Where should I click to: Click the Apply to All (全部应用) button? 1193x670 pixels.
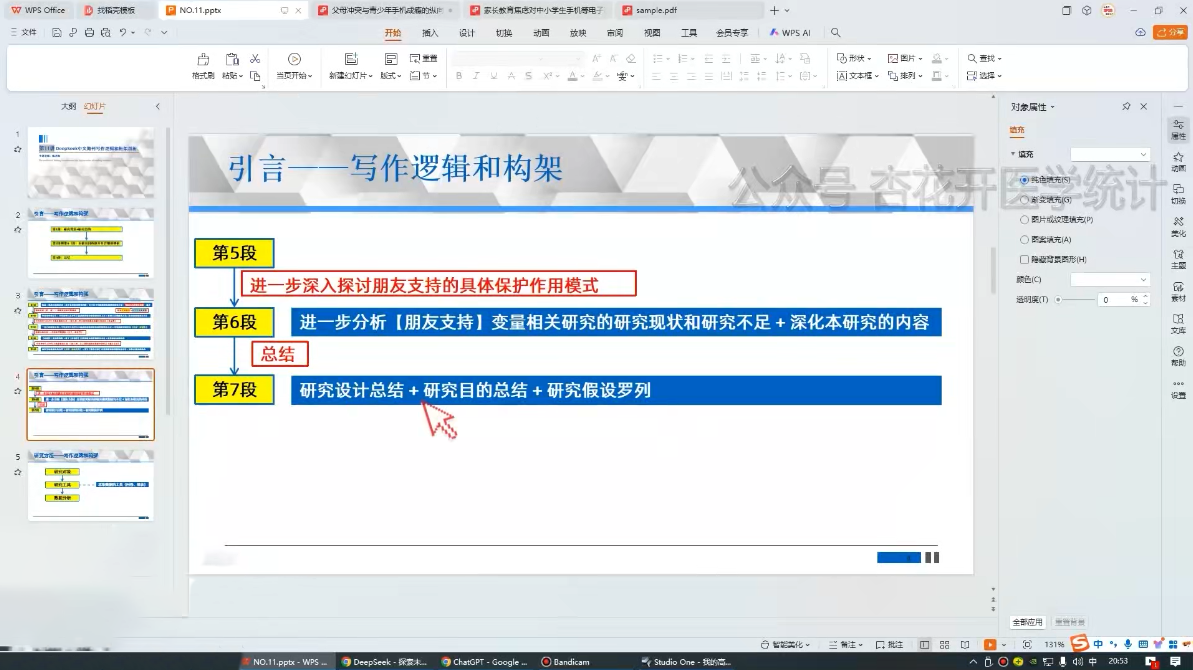(x=1027, y=622)
